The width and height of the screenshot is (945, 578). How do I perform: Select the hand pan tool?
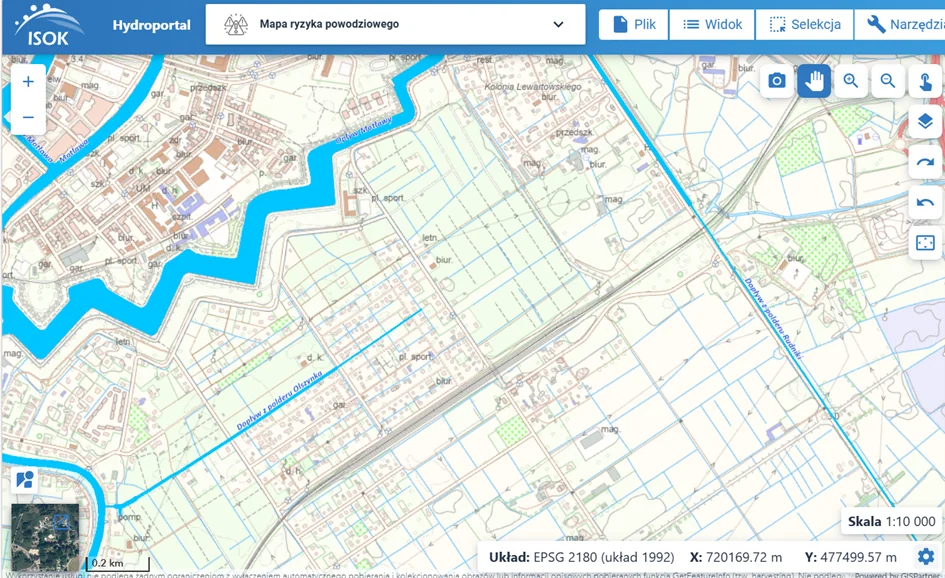click(x=814, y=81)
